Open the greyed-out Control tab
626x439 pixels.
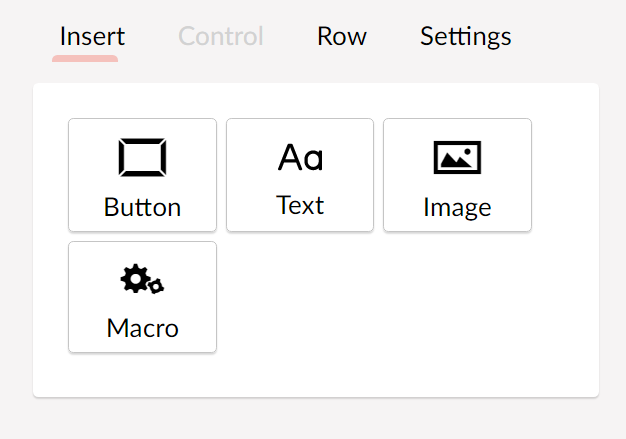(x=221, y=36)
